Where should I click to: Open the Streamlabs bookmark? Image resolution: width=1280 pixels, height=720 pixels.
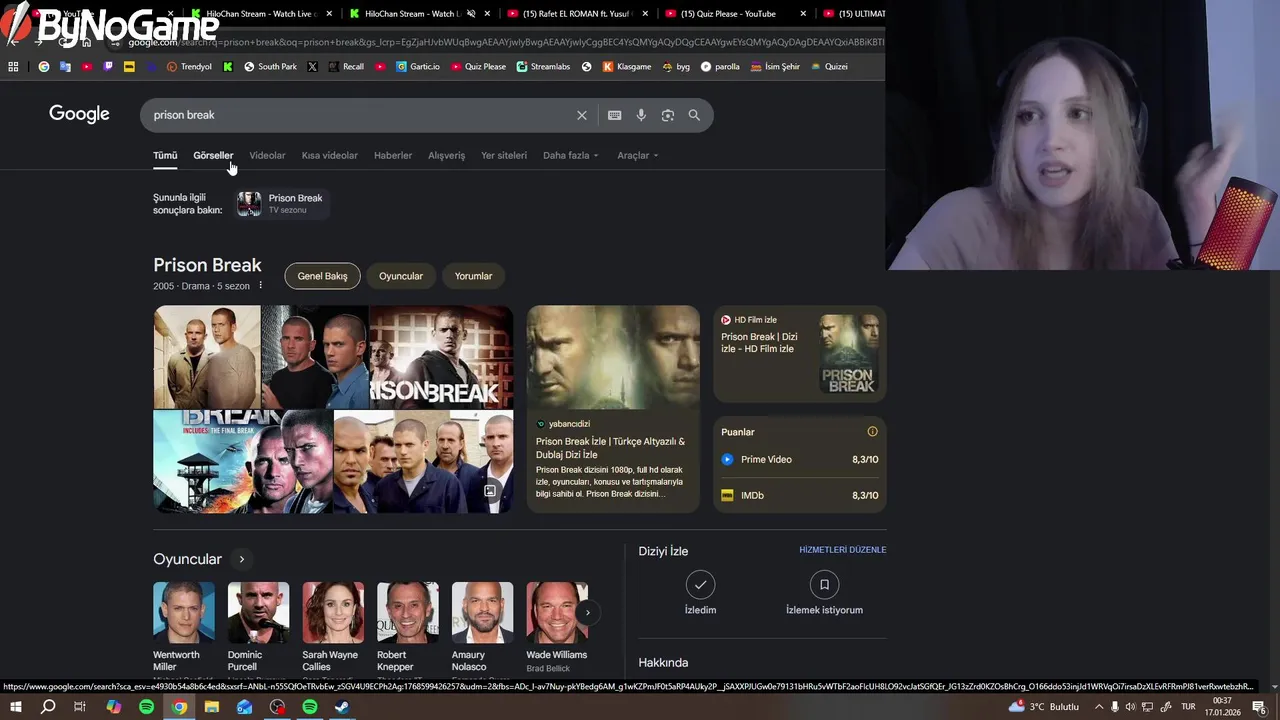pyautogui.click(x=543, y=67)
